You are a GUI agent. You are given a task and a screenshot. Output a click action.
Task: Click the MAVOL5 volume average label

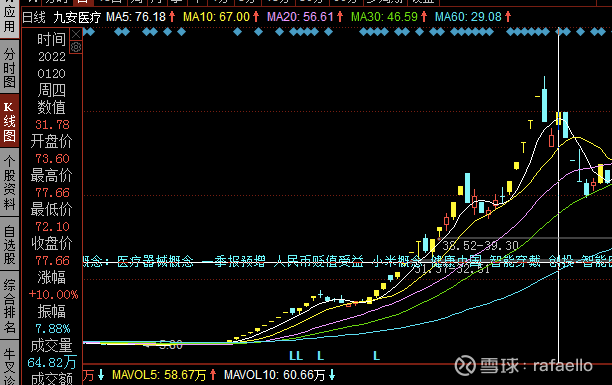pyautogui.click(x=164, y=375)
